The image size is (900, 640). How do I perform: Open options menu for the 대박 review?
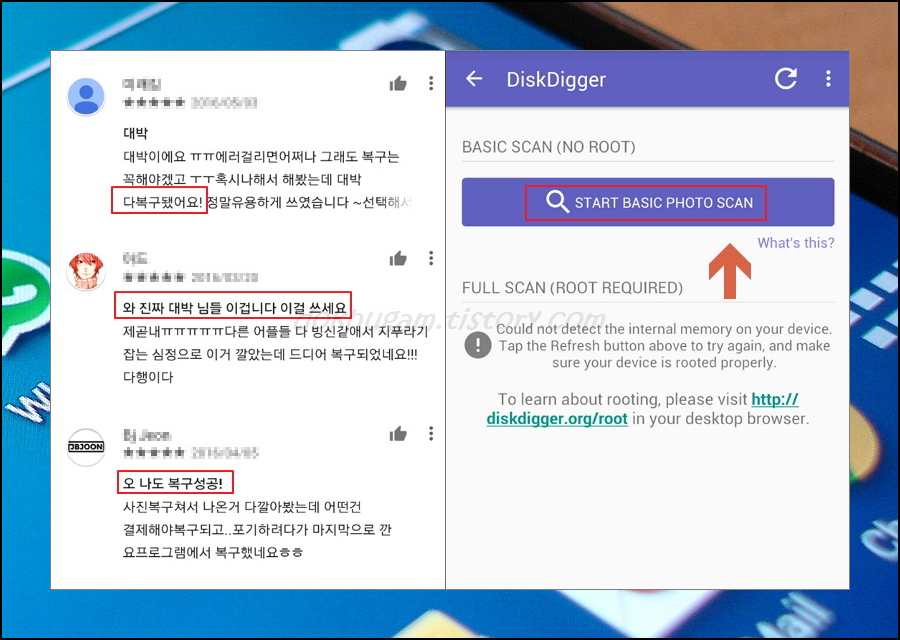coord(430,83)
